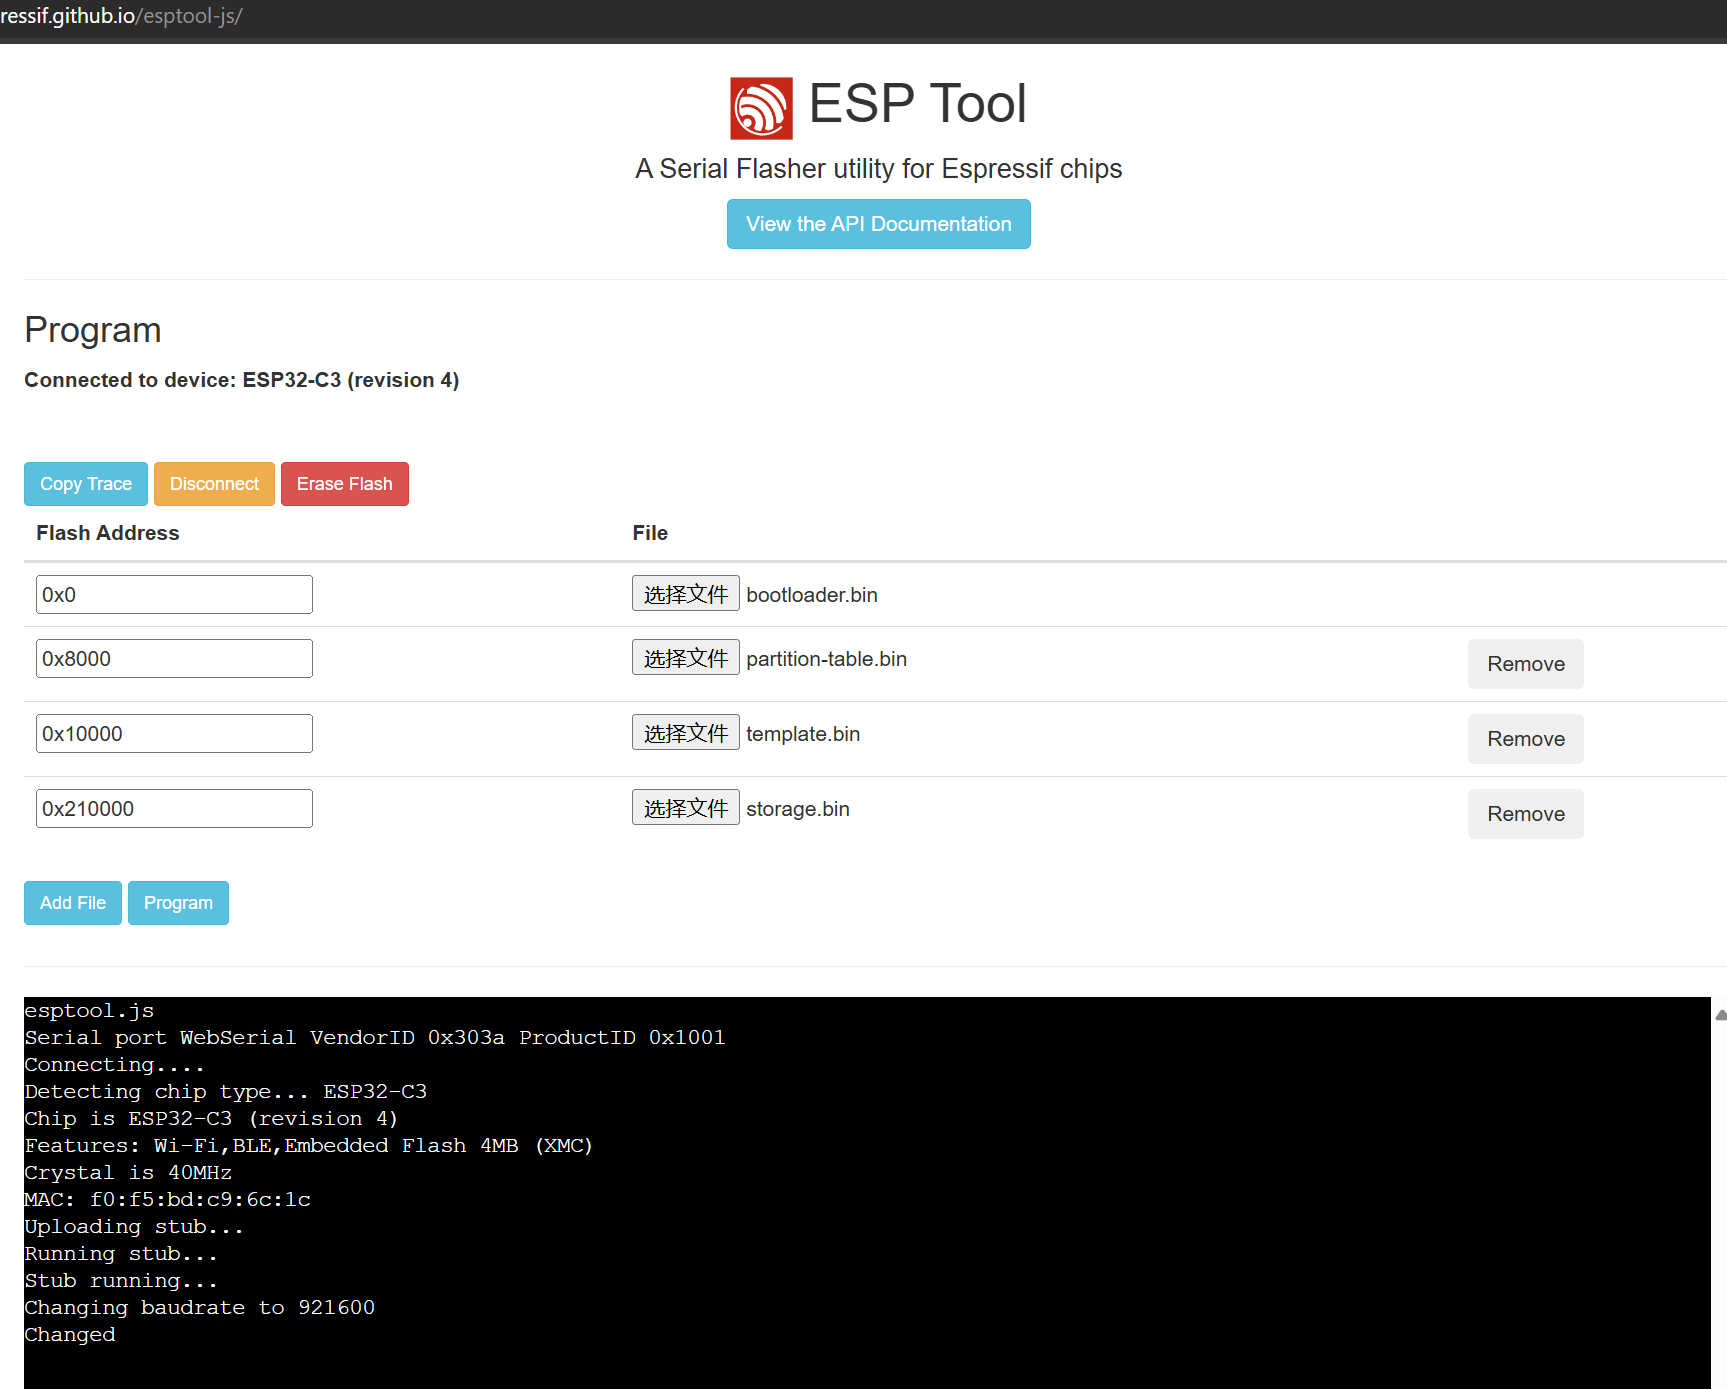Remove the template.bin row
The height and width of the screenshot is (1389, 1727).
pyautogui.click(x=1526, y=739)
